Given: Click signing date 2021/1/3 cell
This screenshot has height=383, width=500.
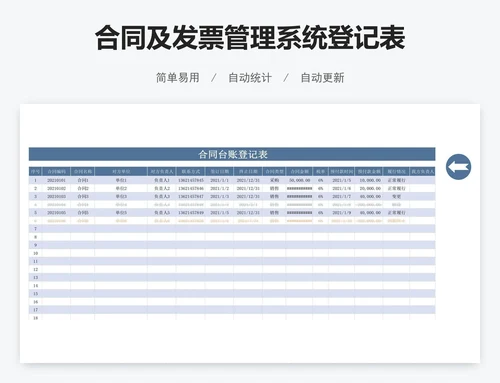Looking at the screenshot, I should [219, 197].
